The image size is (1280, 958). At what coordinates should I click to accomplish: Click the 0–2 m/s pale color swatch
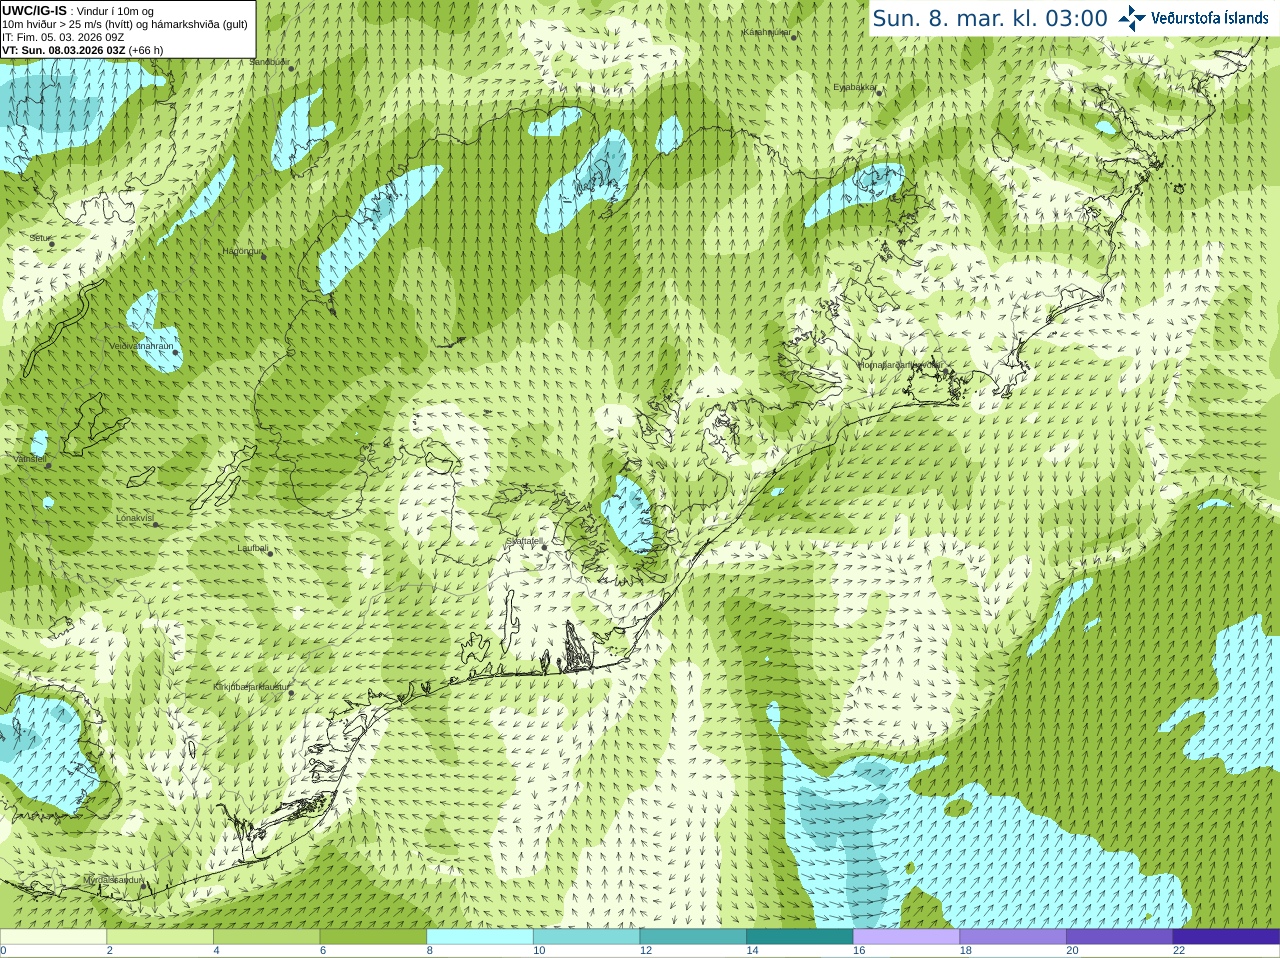(x=53, y=936)
